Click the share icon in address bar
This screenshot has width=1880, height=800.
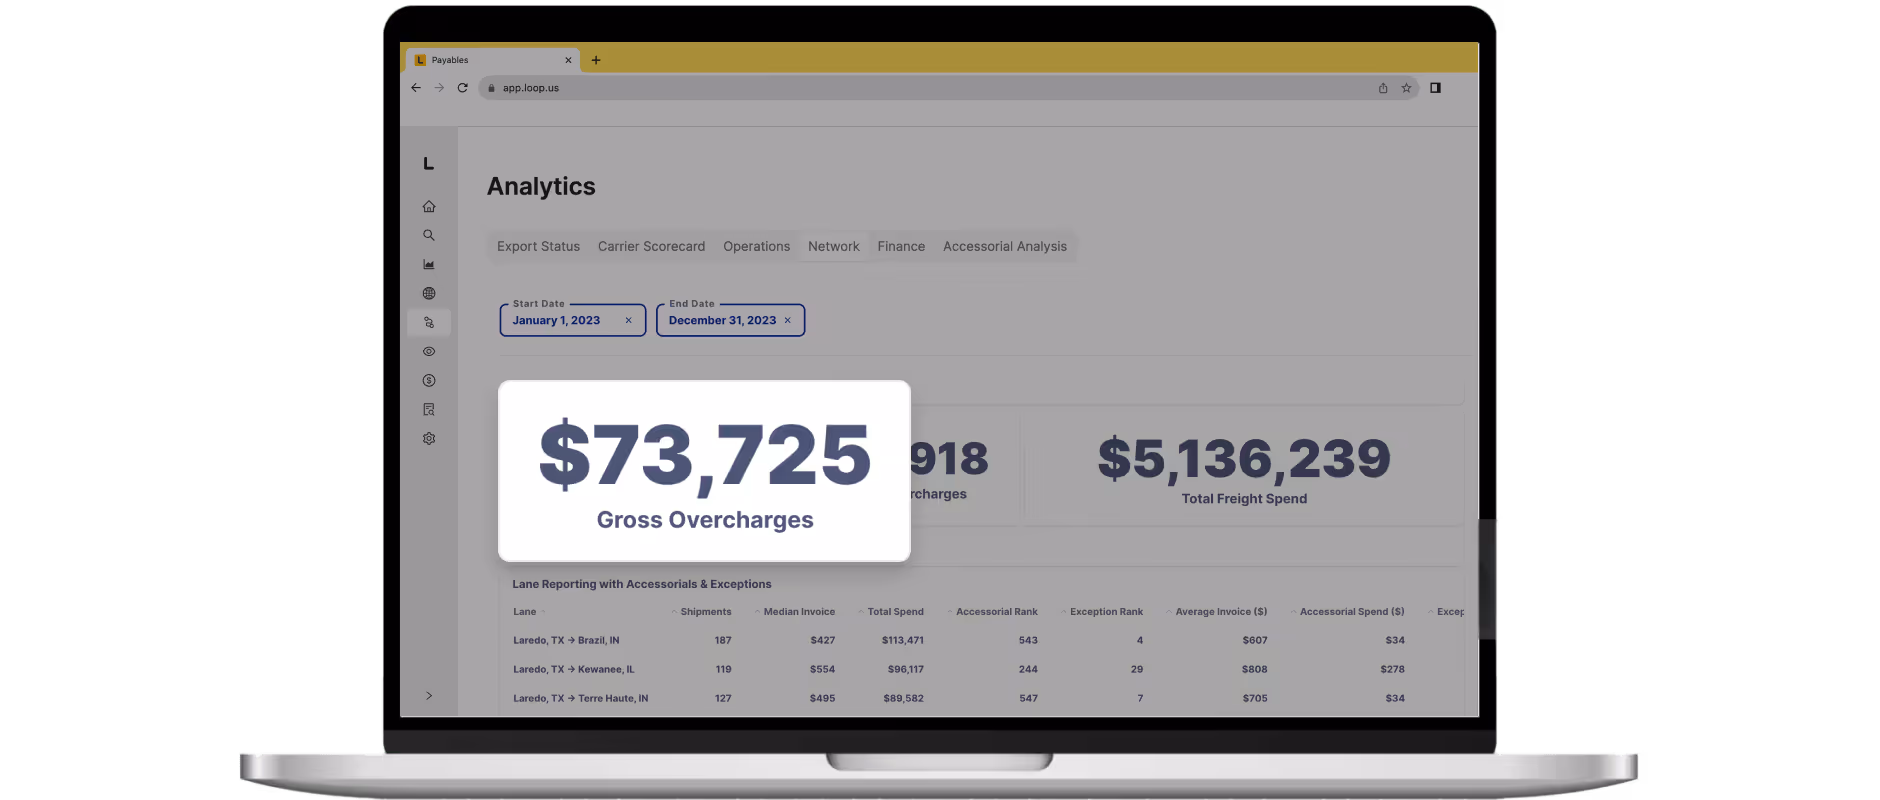coord(1383,88)
